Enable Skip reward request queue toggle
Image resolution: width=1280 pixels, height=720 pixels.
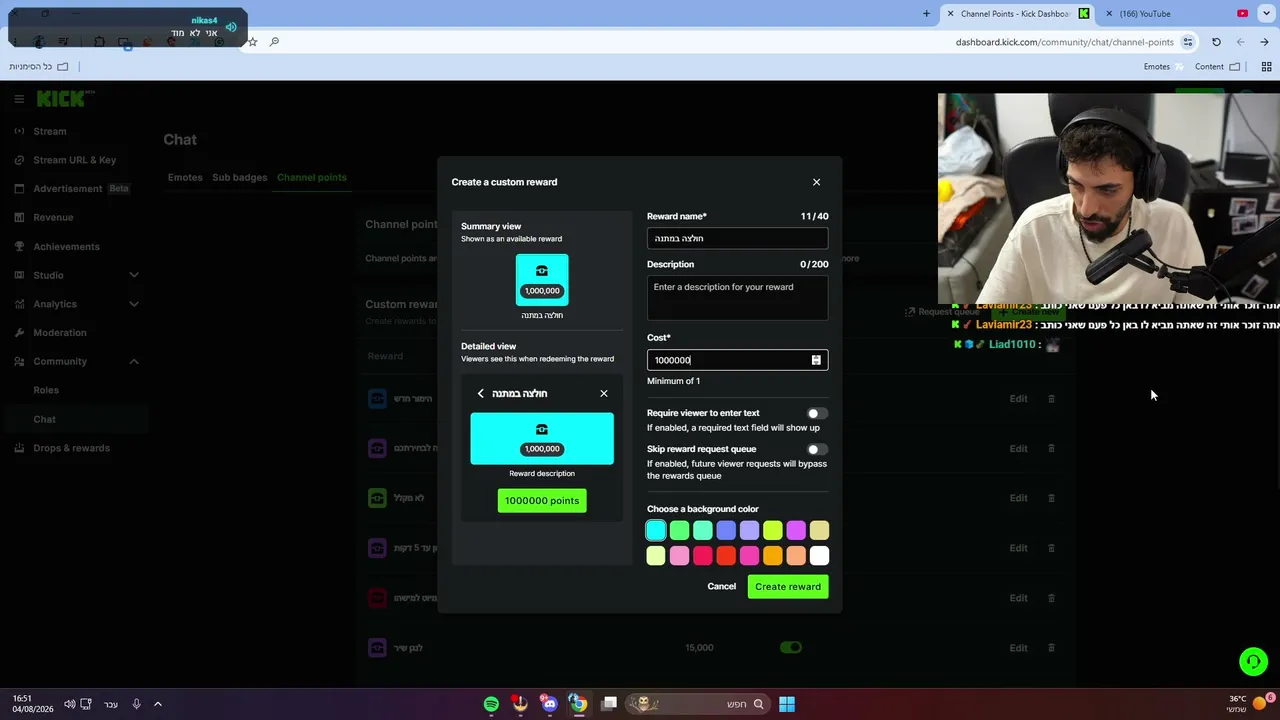(817, 449)
